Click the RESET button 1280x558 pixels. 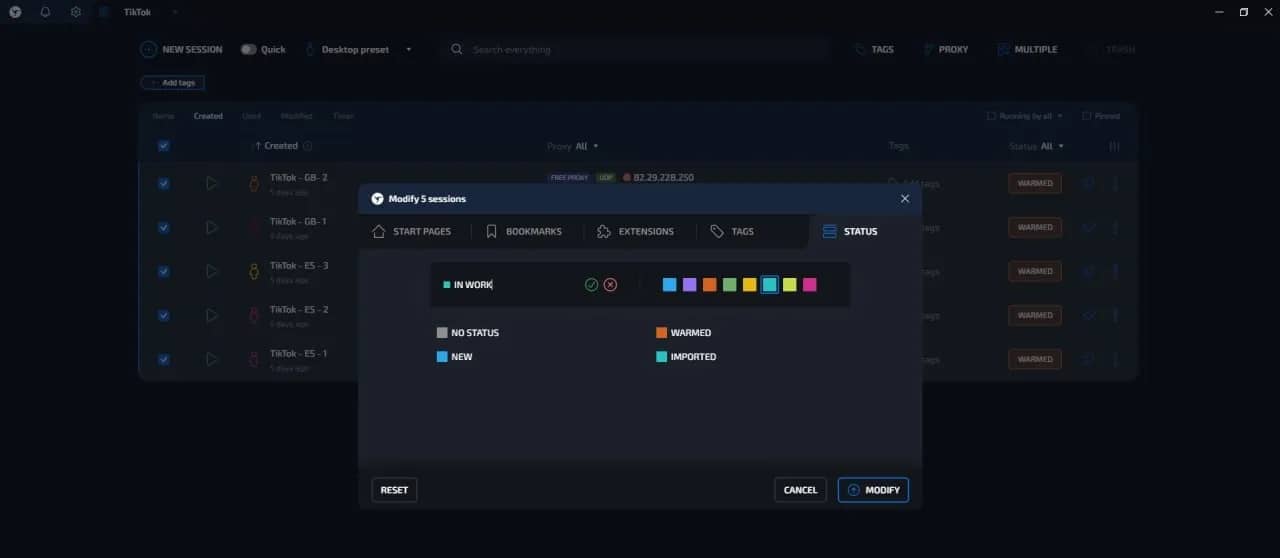click(x=394, y=490)
